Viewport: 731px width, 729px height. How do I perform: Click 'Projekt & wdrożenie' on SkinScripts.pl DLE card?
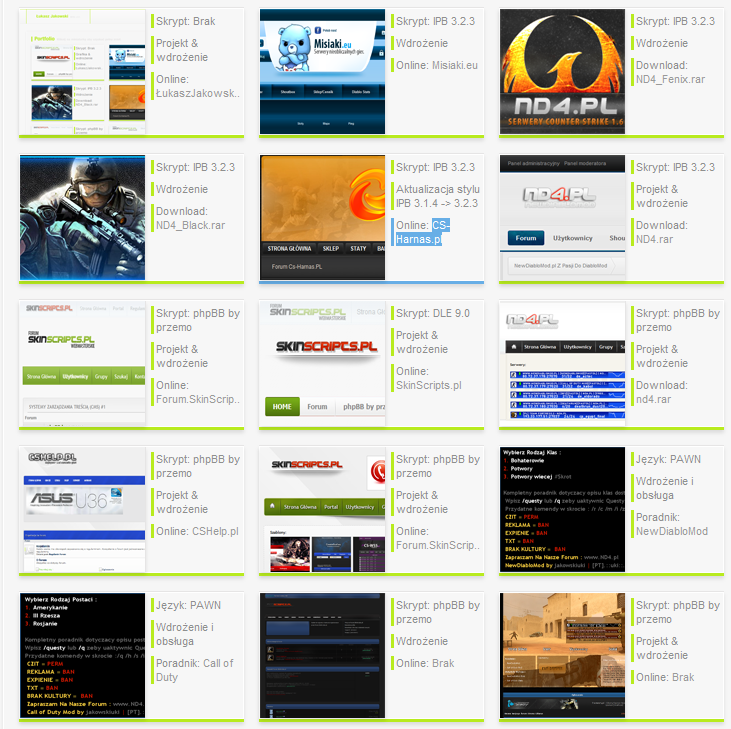(422, 342)
